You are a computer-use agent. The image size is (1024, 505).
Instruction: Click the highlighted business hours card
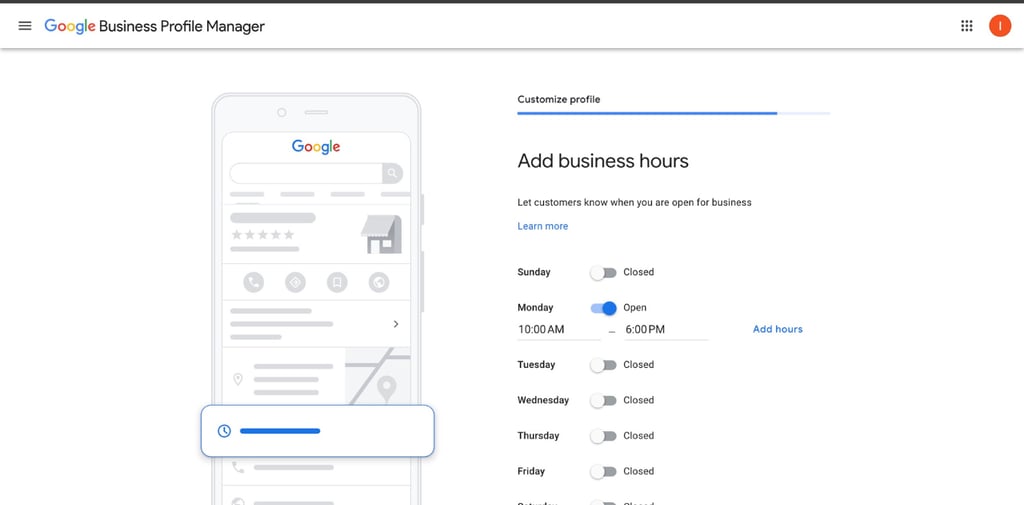pos(317,431)
